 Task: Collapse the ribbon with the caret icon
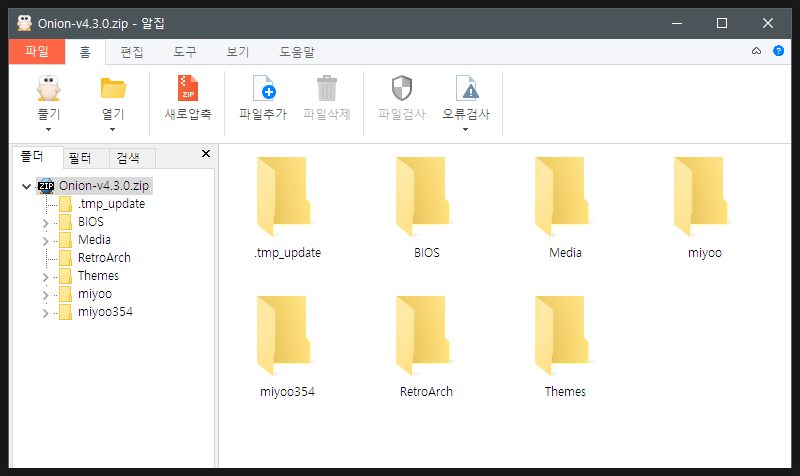pyautogui.click(x=757, y=51)
